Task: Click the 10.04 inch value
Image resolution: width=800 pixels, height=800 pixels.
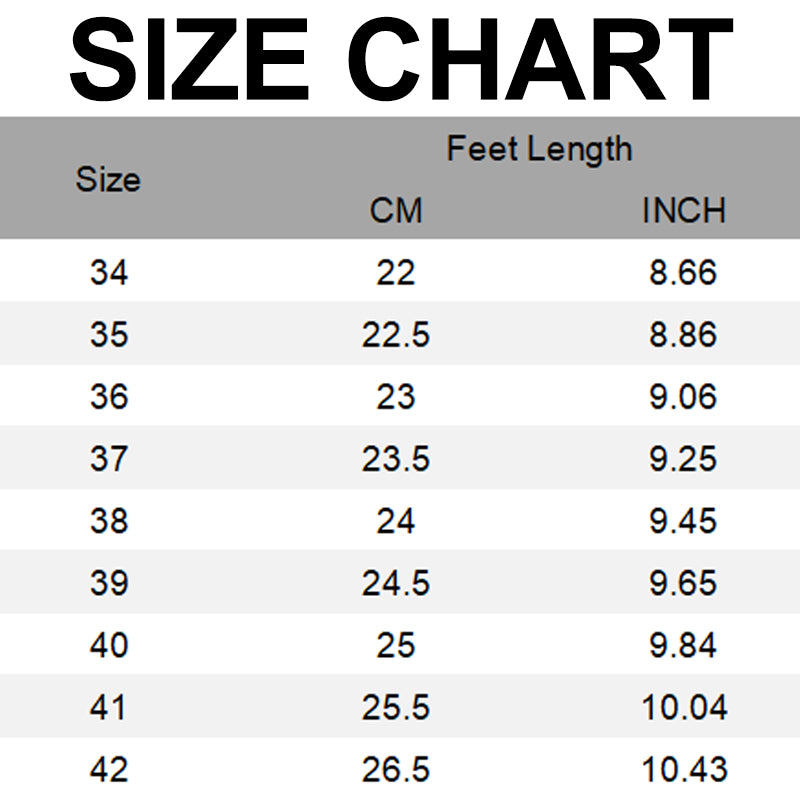Action: (684, 708)
